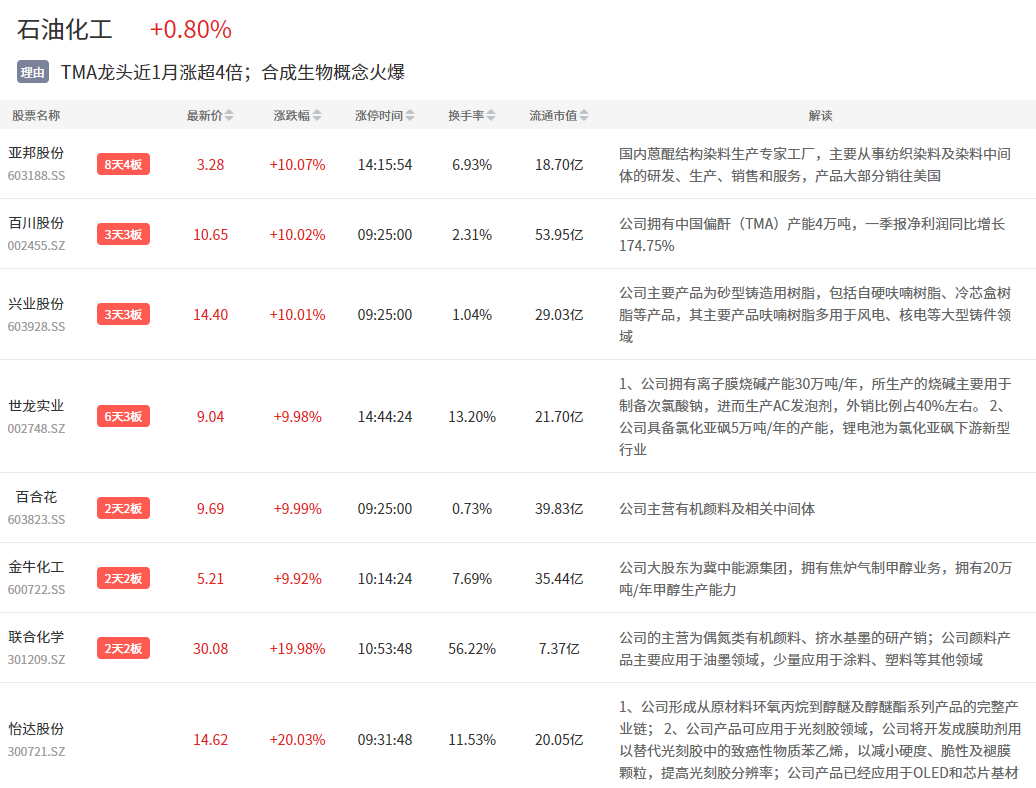Screen dimensions: 1036x788
Task: Click 股票名称 column header
Action: tap(36, 116)
